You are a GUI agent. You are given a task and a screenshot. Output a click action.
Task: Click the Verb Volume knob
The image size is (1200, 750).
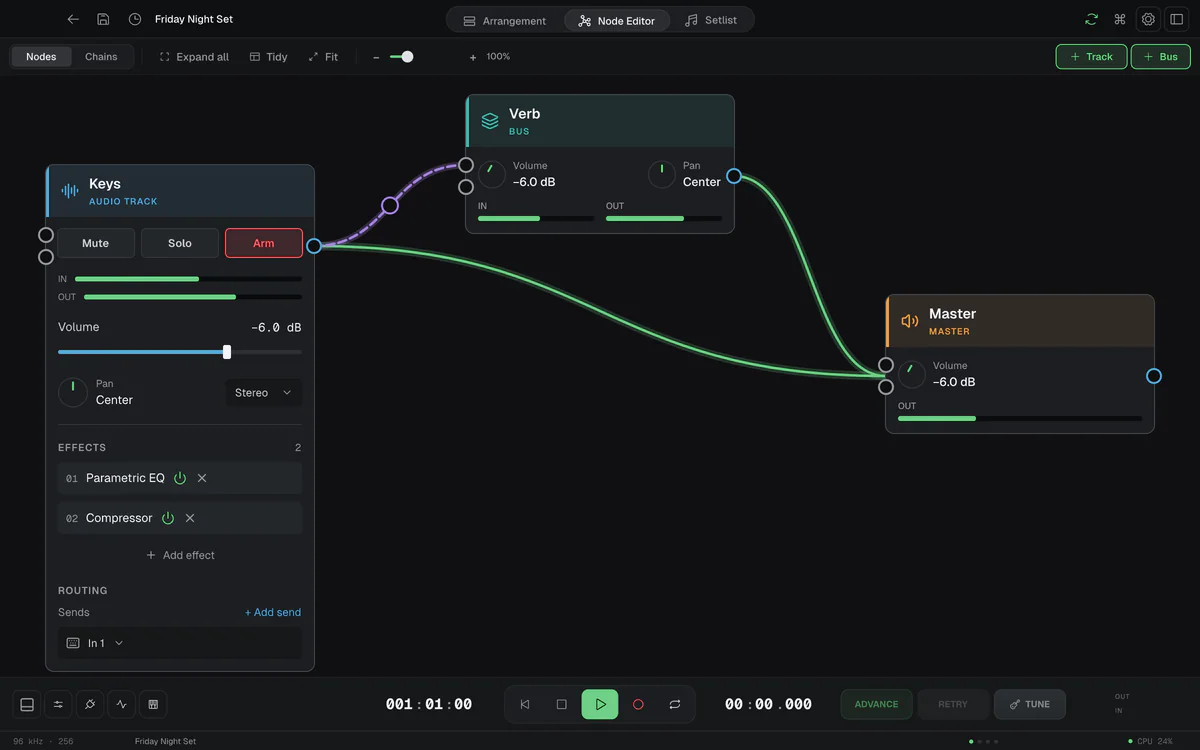coord(492,174)
